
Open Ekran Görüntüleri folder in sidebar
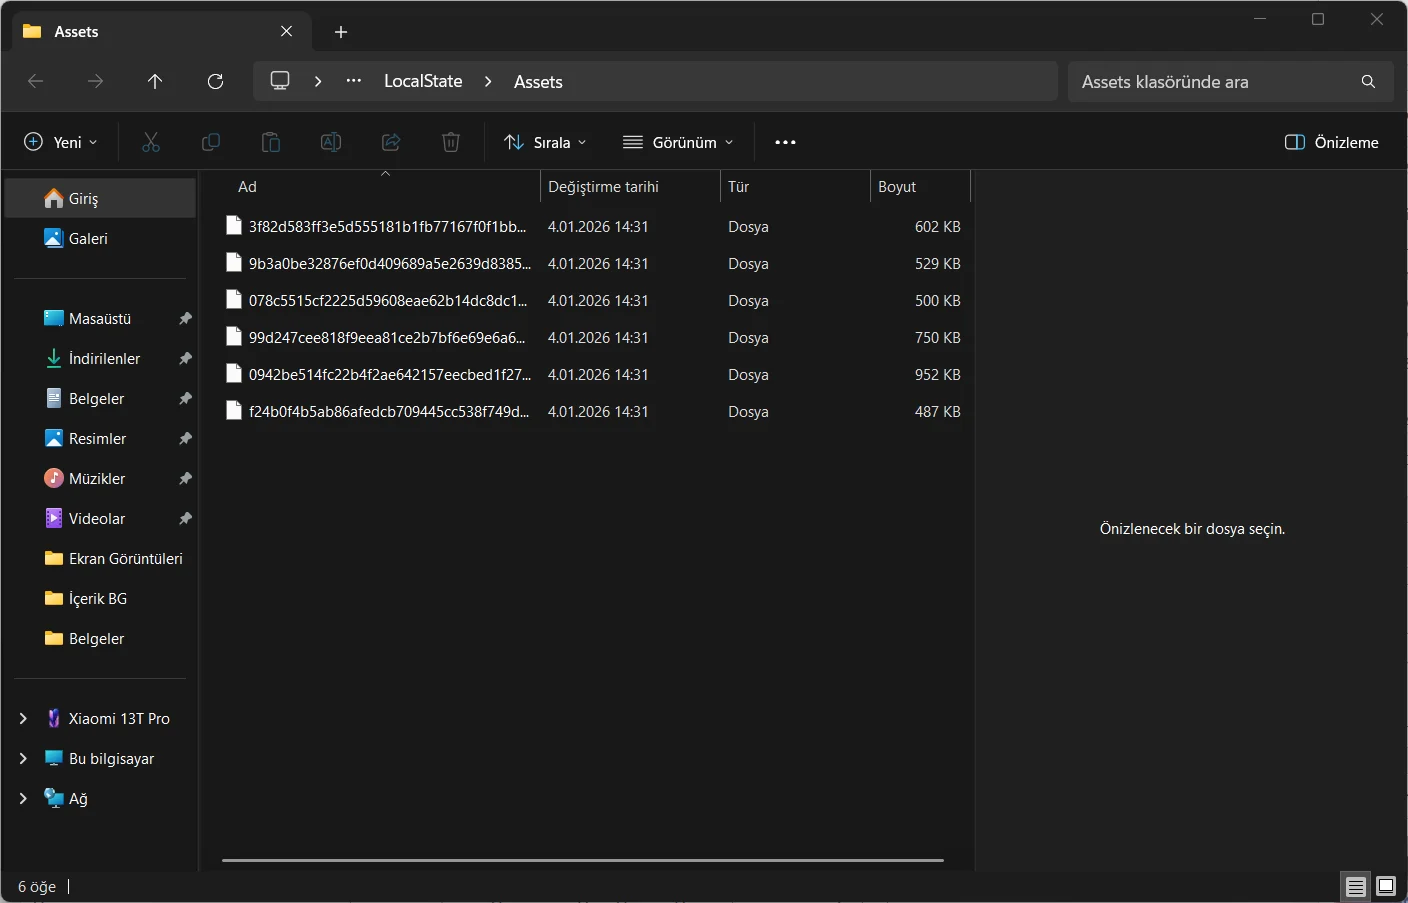pos(100,558)
